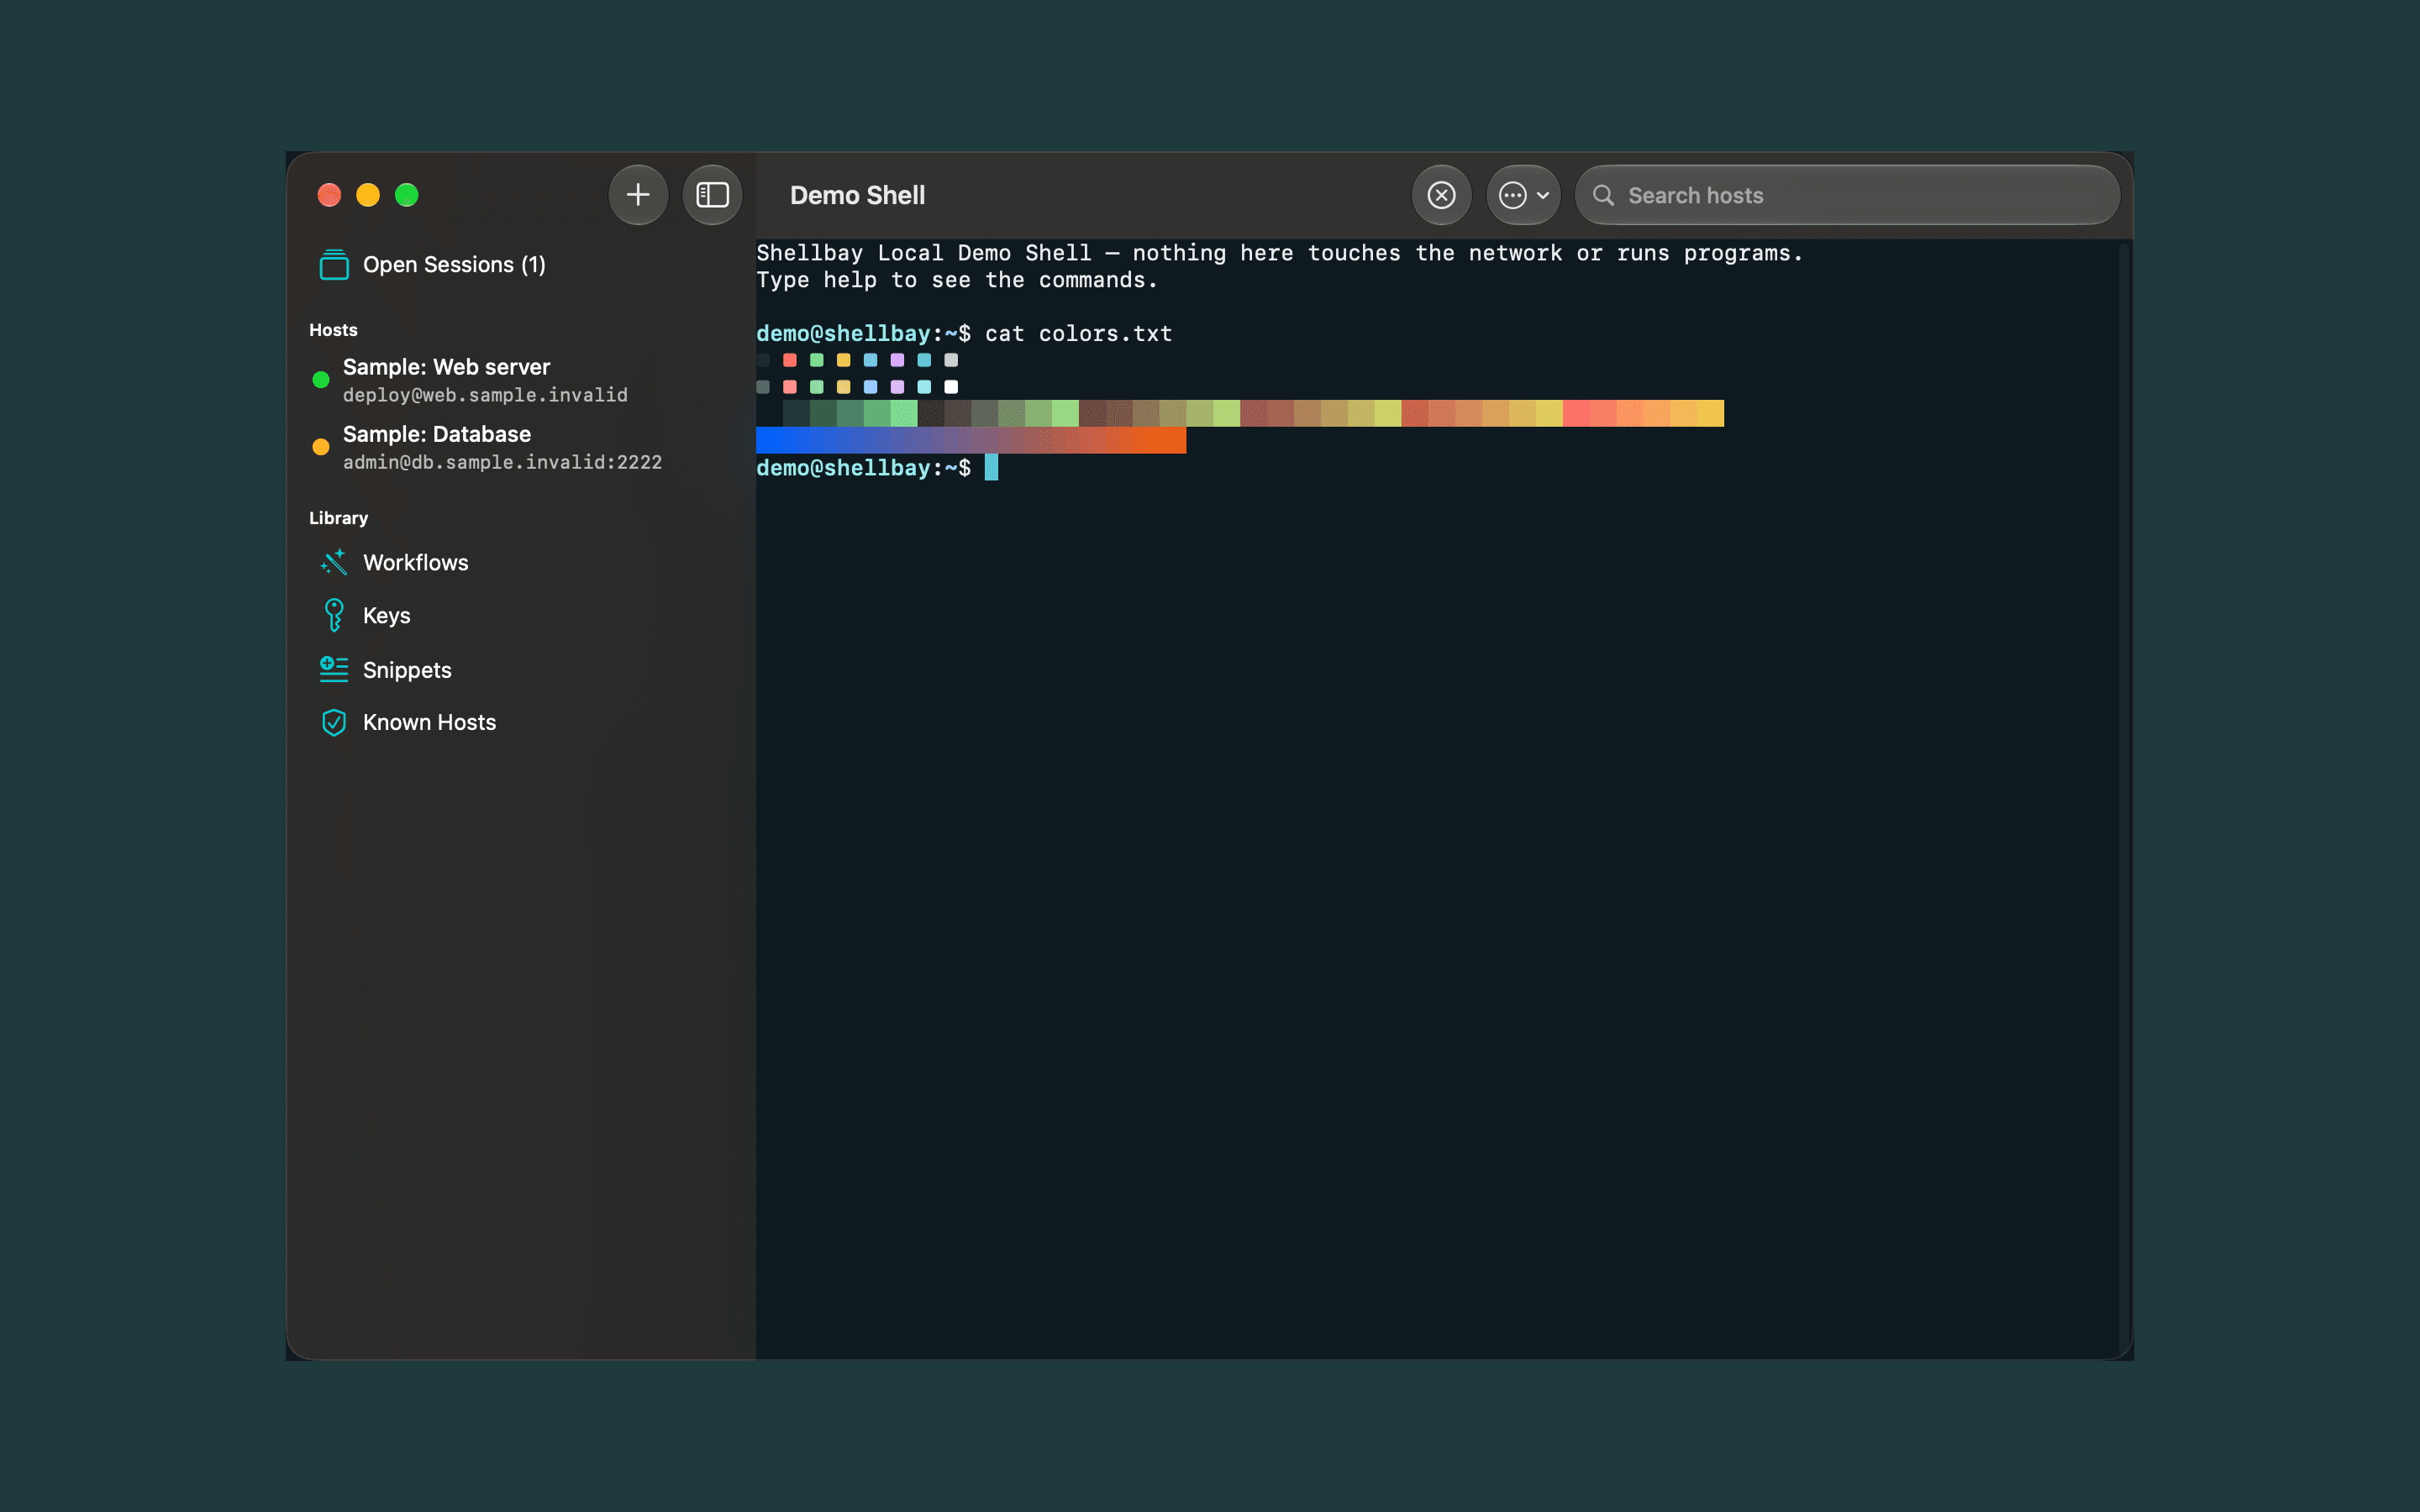Click the red close window button
The height and width of the screenshot is (1512, 2420).
coord(329,195)
